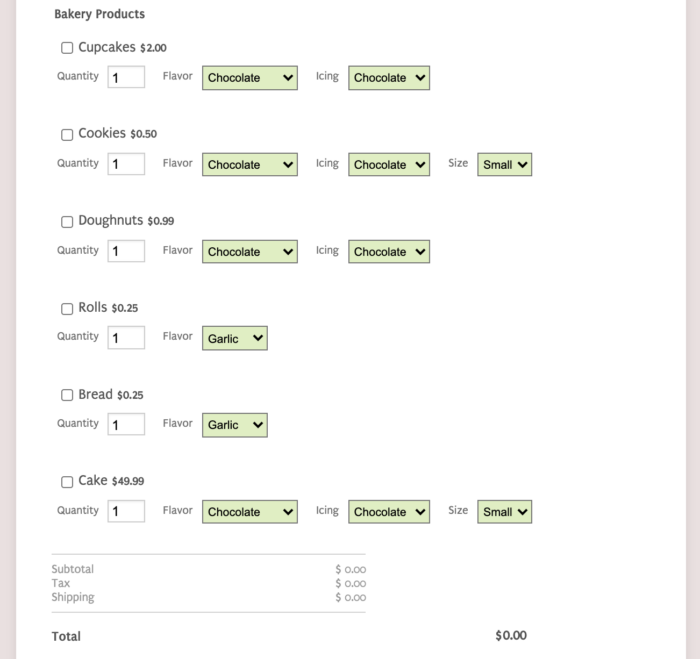Screen dimensions: 700x659
Task: Click the Cupcakes Quantity field
Action: pos(126,78)
